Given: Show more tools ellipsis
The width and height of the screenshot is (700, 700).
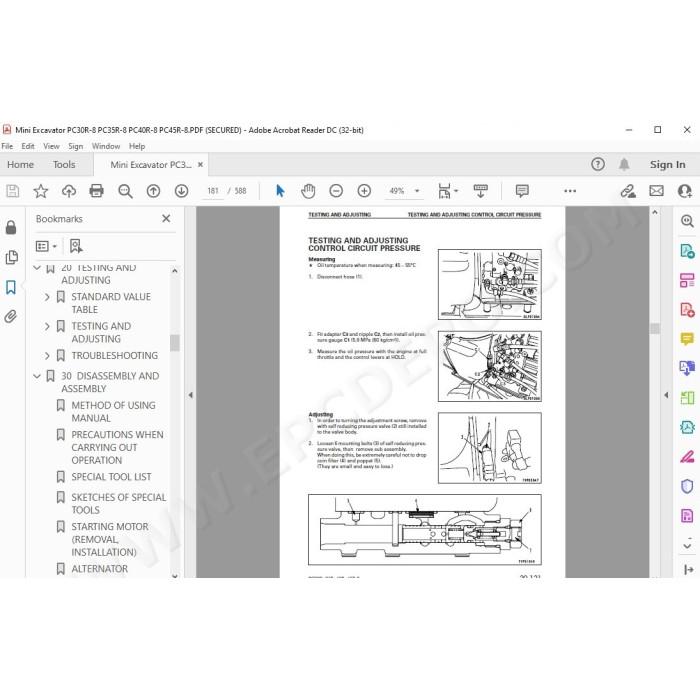Looking at the screenshot, I should pyautogui.click(x=570, y=191).
